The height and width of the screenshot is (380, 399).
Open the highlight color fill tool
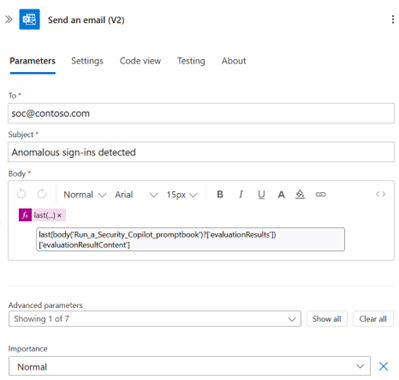click(x=300, y=194)
